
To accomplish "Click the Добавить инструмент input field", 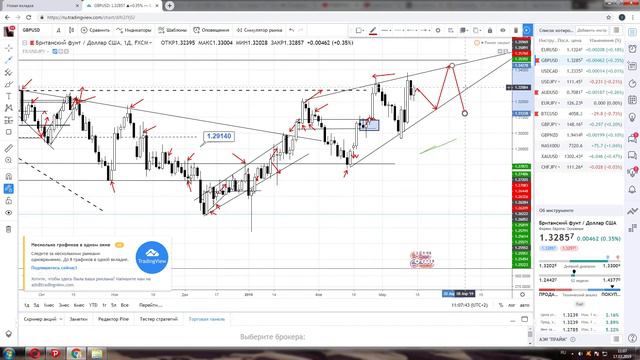I will tap(592, 31).
